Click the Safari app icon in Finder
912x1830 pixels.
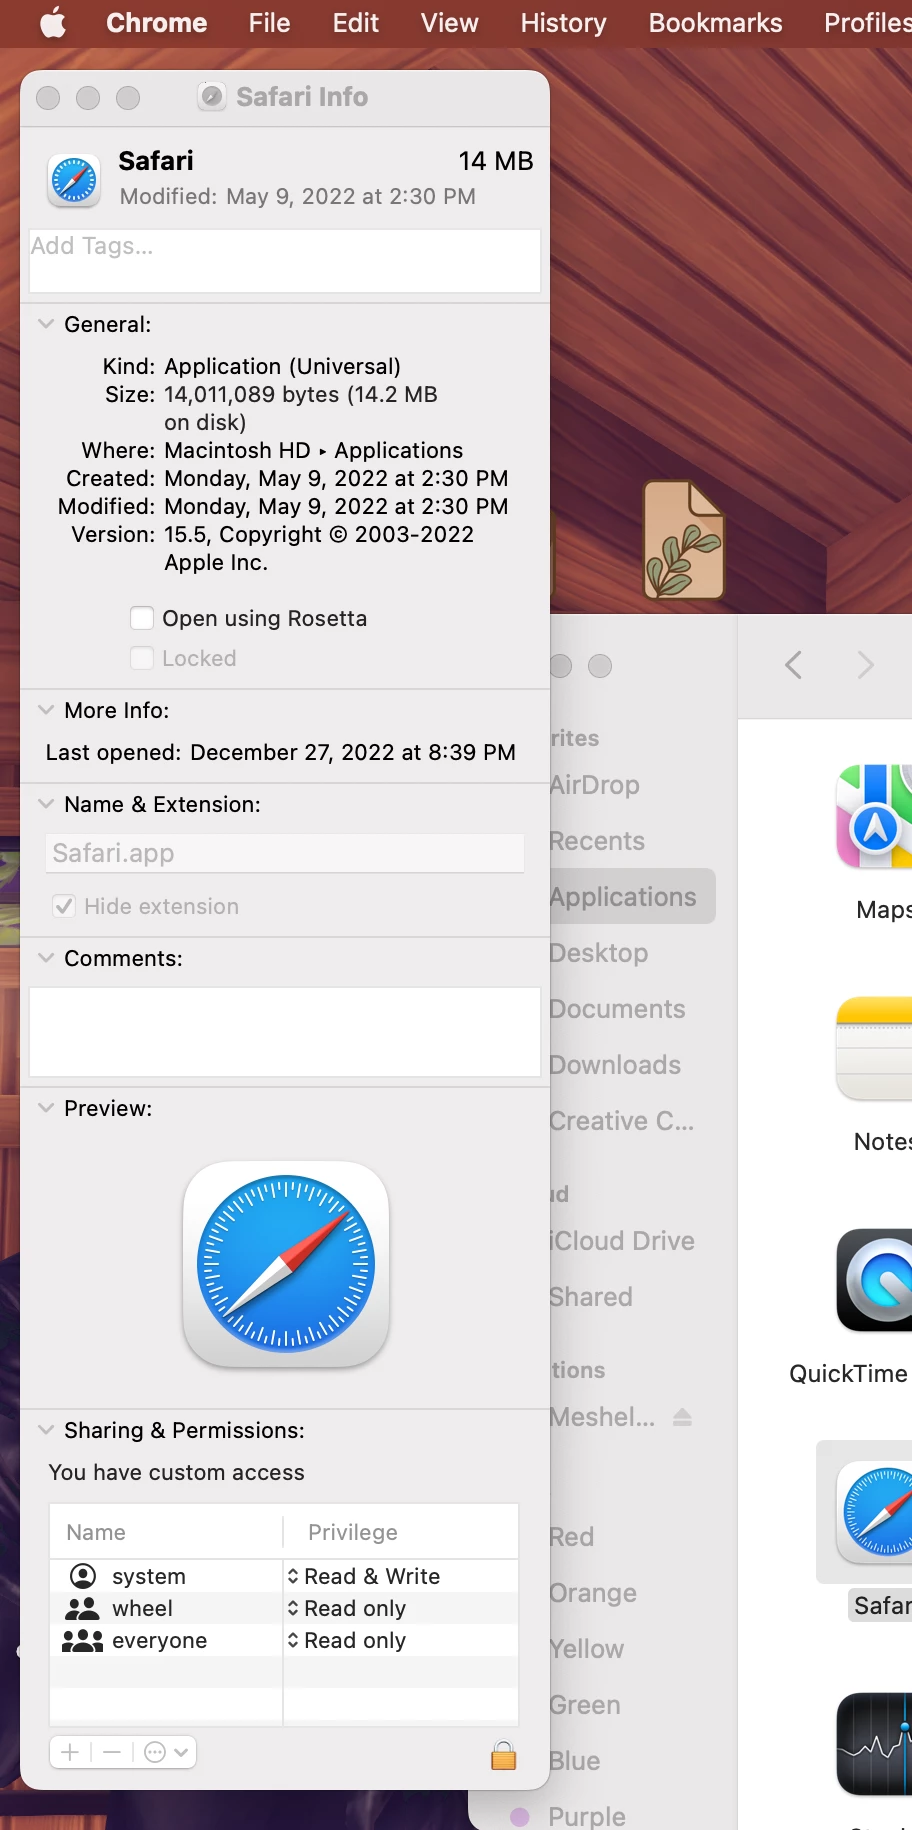pyautogui.click(x=875, y=1512)
